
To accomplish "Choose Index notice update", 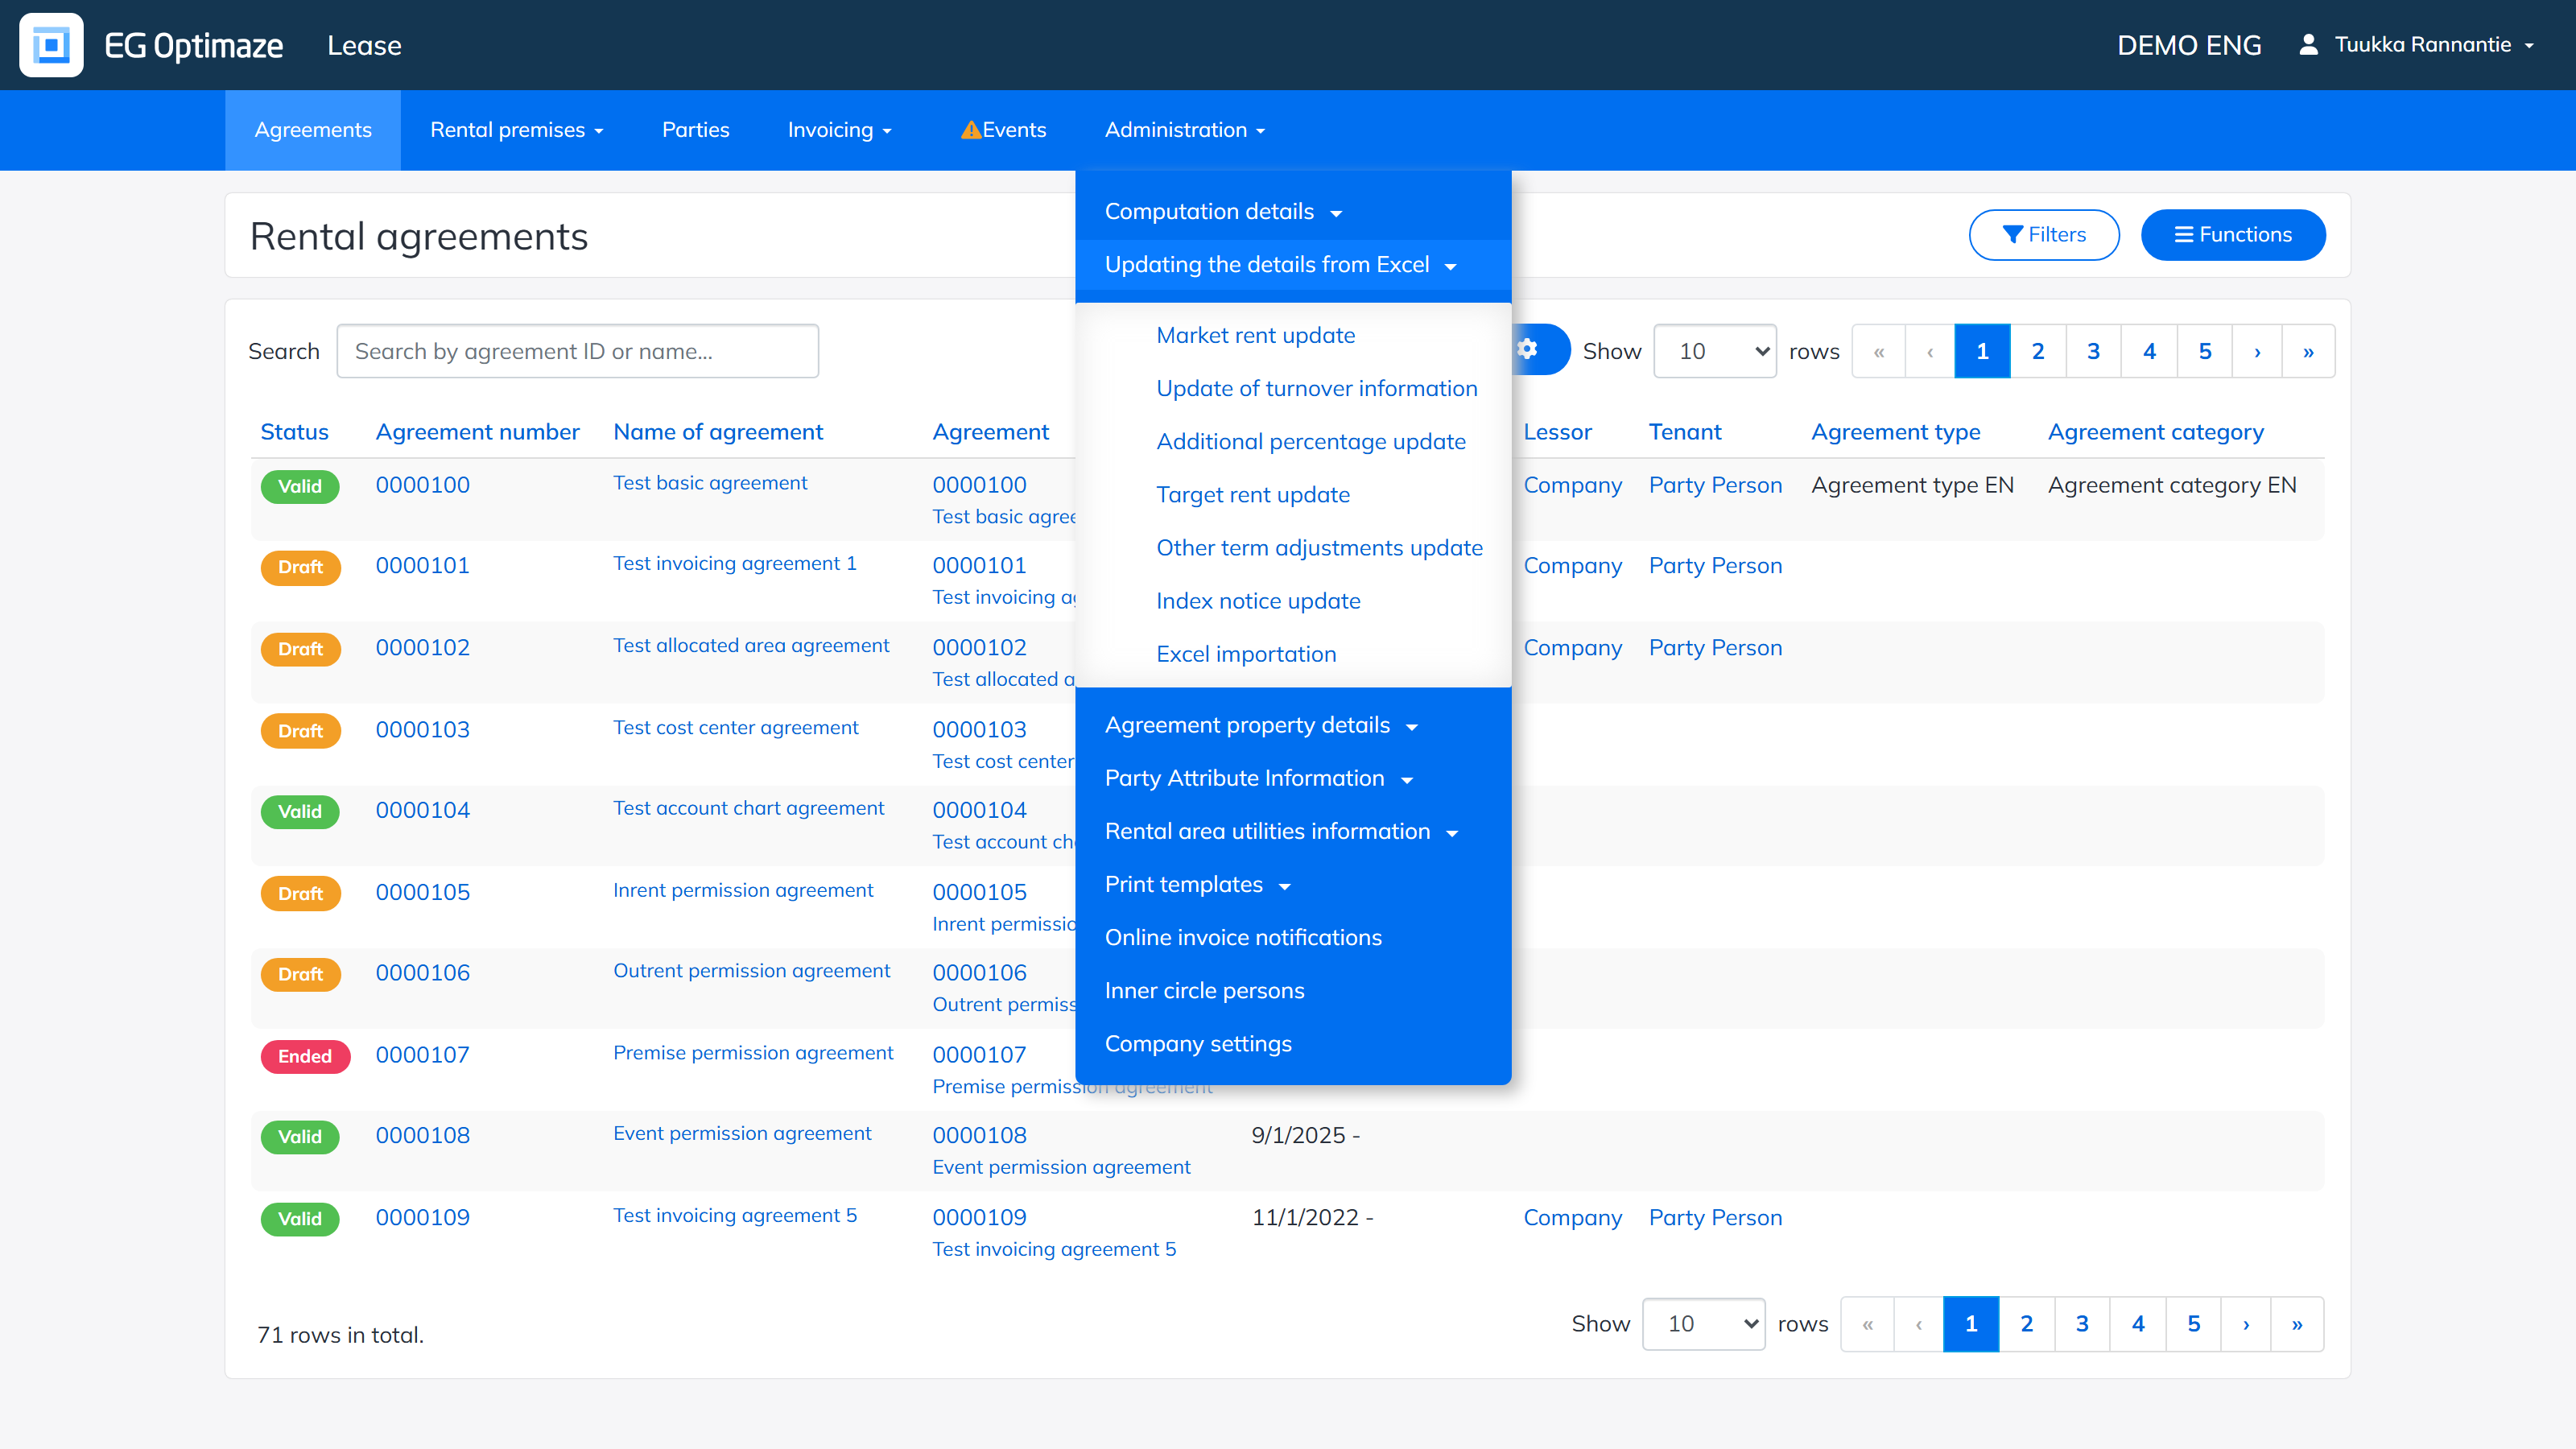I will point(1258,601).
